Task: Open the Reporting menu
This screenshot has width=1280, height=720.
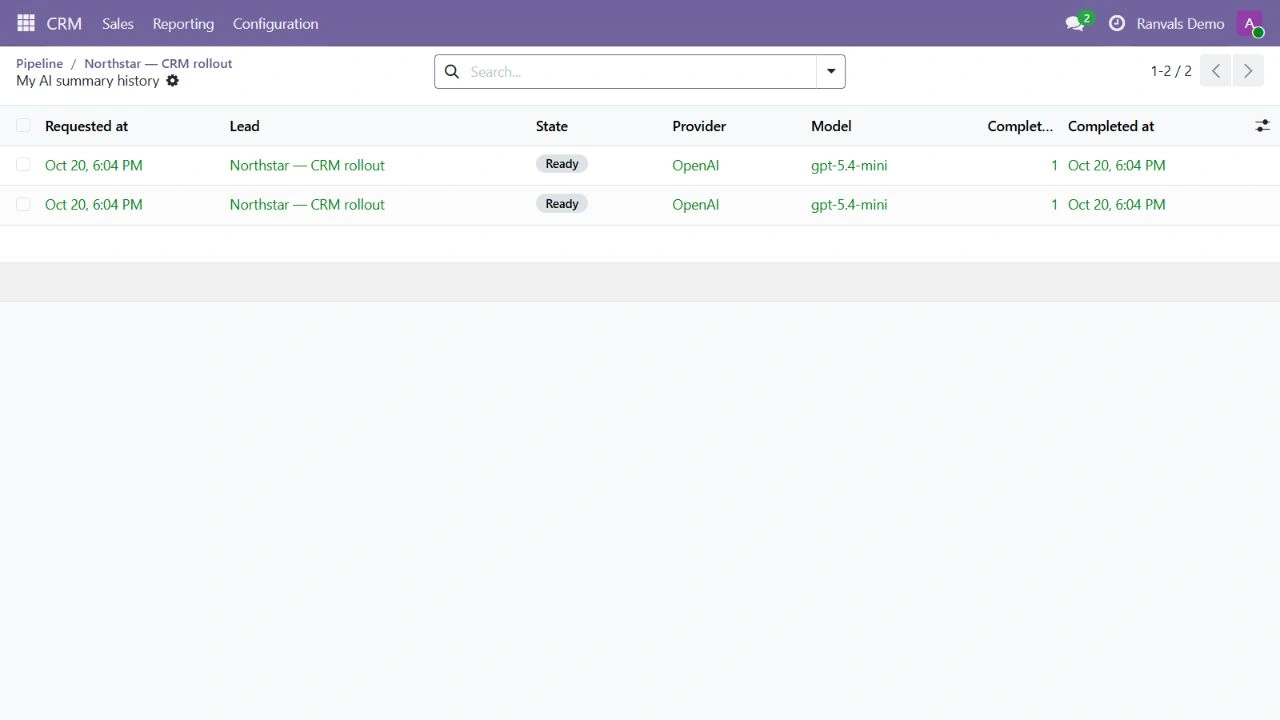Action: tap(183, 23)
